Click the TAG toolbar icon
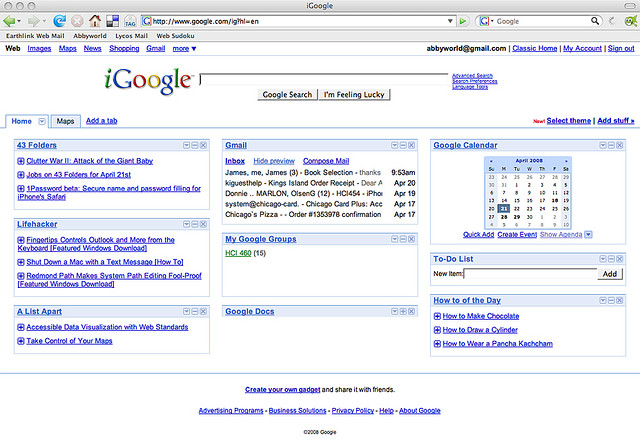This screenshot has width=640, height=446. 130,21
